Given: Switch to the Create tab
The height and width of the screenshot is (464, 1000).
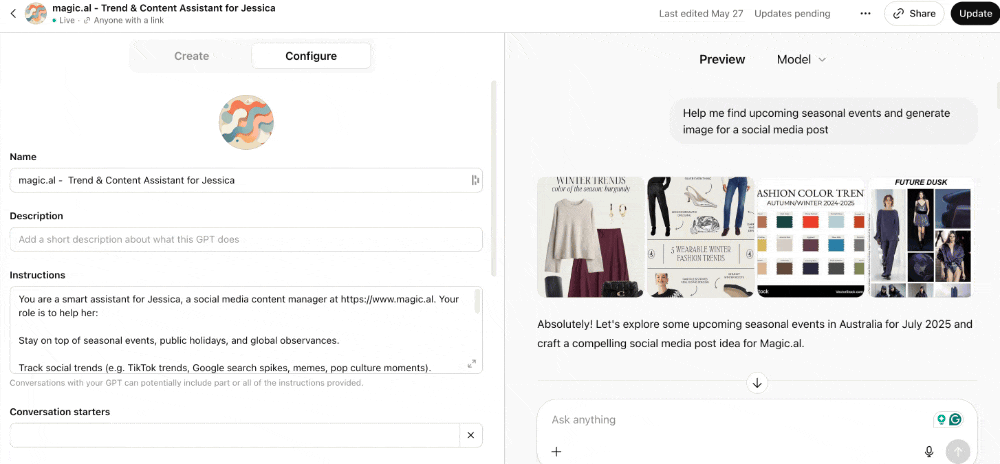Looking at the screenshot, I should click(191, 56).
